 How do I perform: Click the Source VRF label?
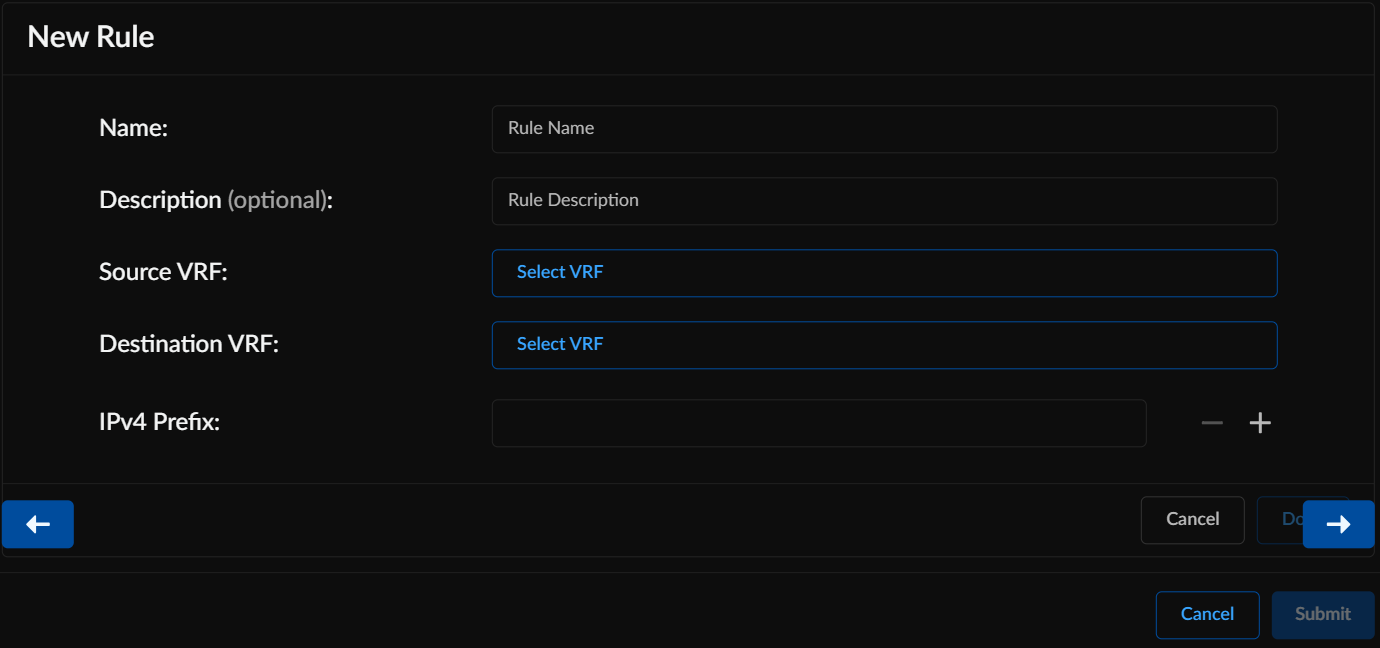(162, 271)
